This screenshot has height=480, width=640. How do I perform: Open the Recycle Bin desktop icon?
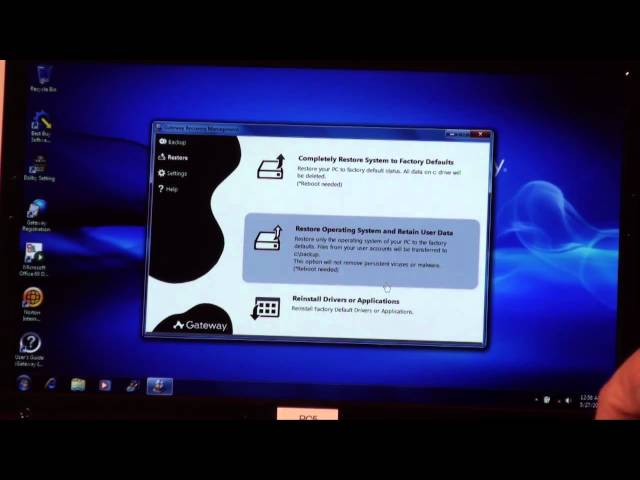pos(43,79)
